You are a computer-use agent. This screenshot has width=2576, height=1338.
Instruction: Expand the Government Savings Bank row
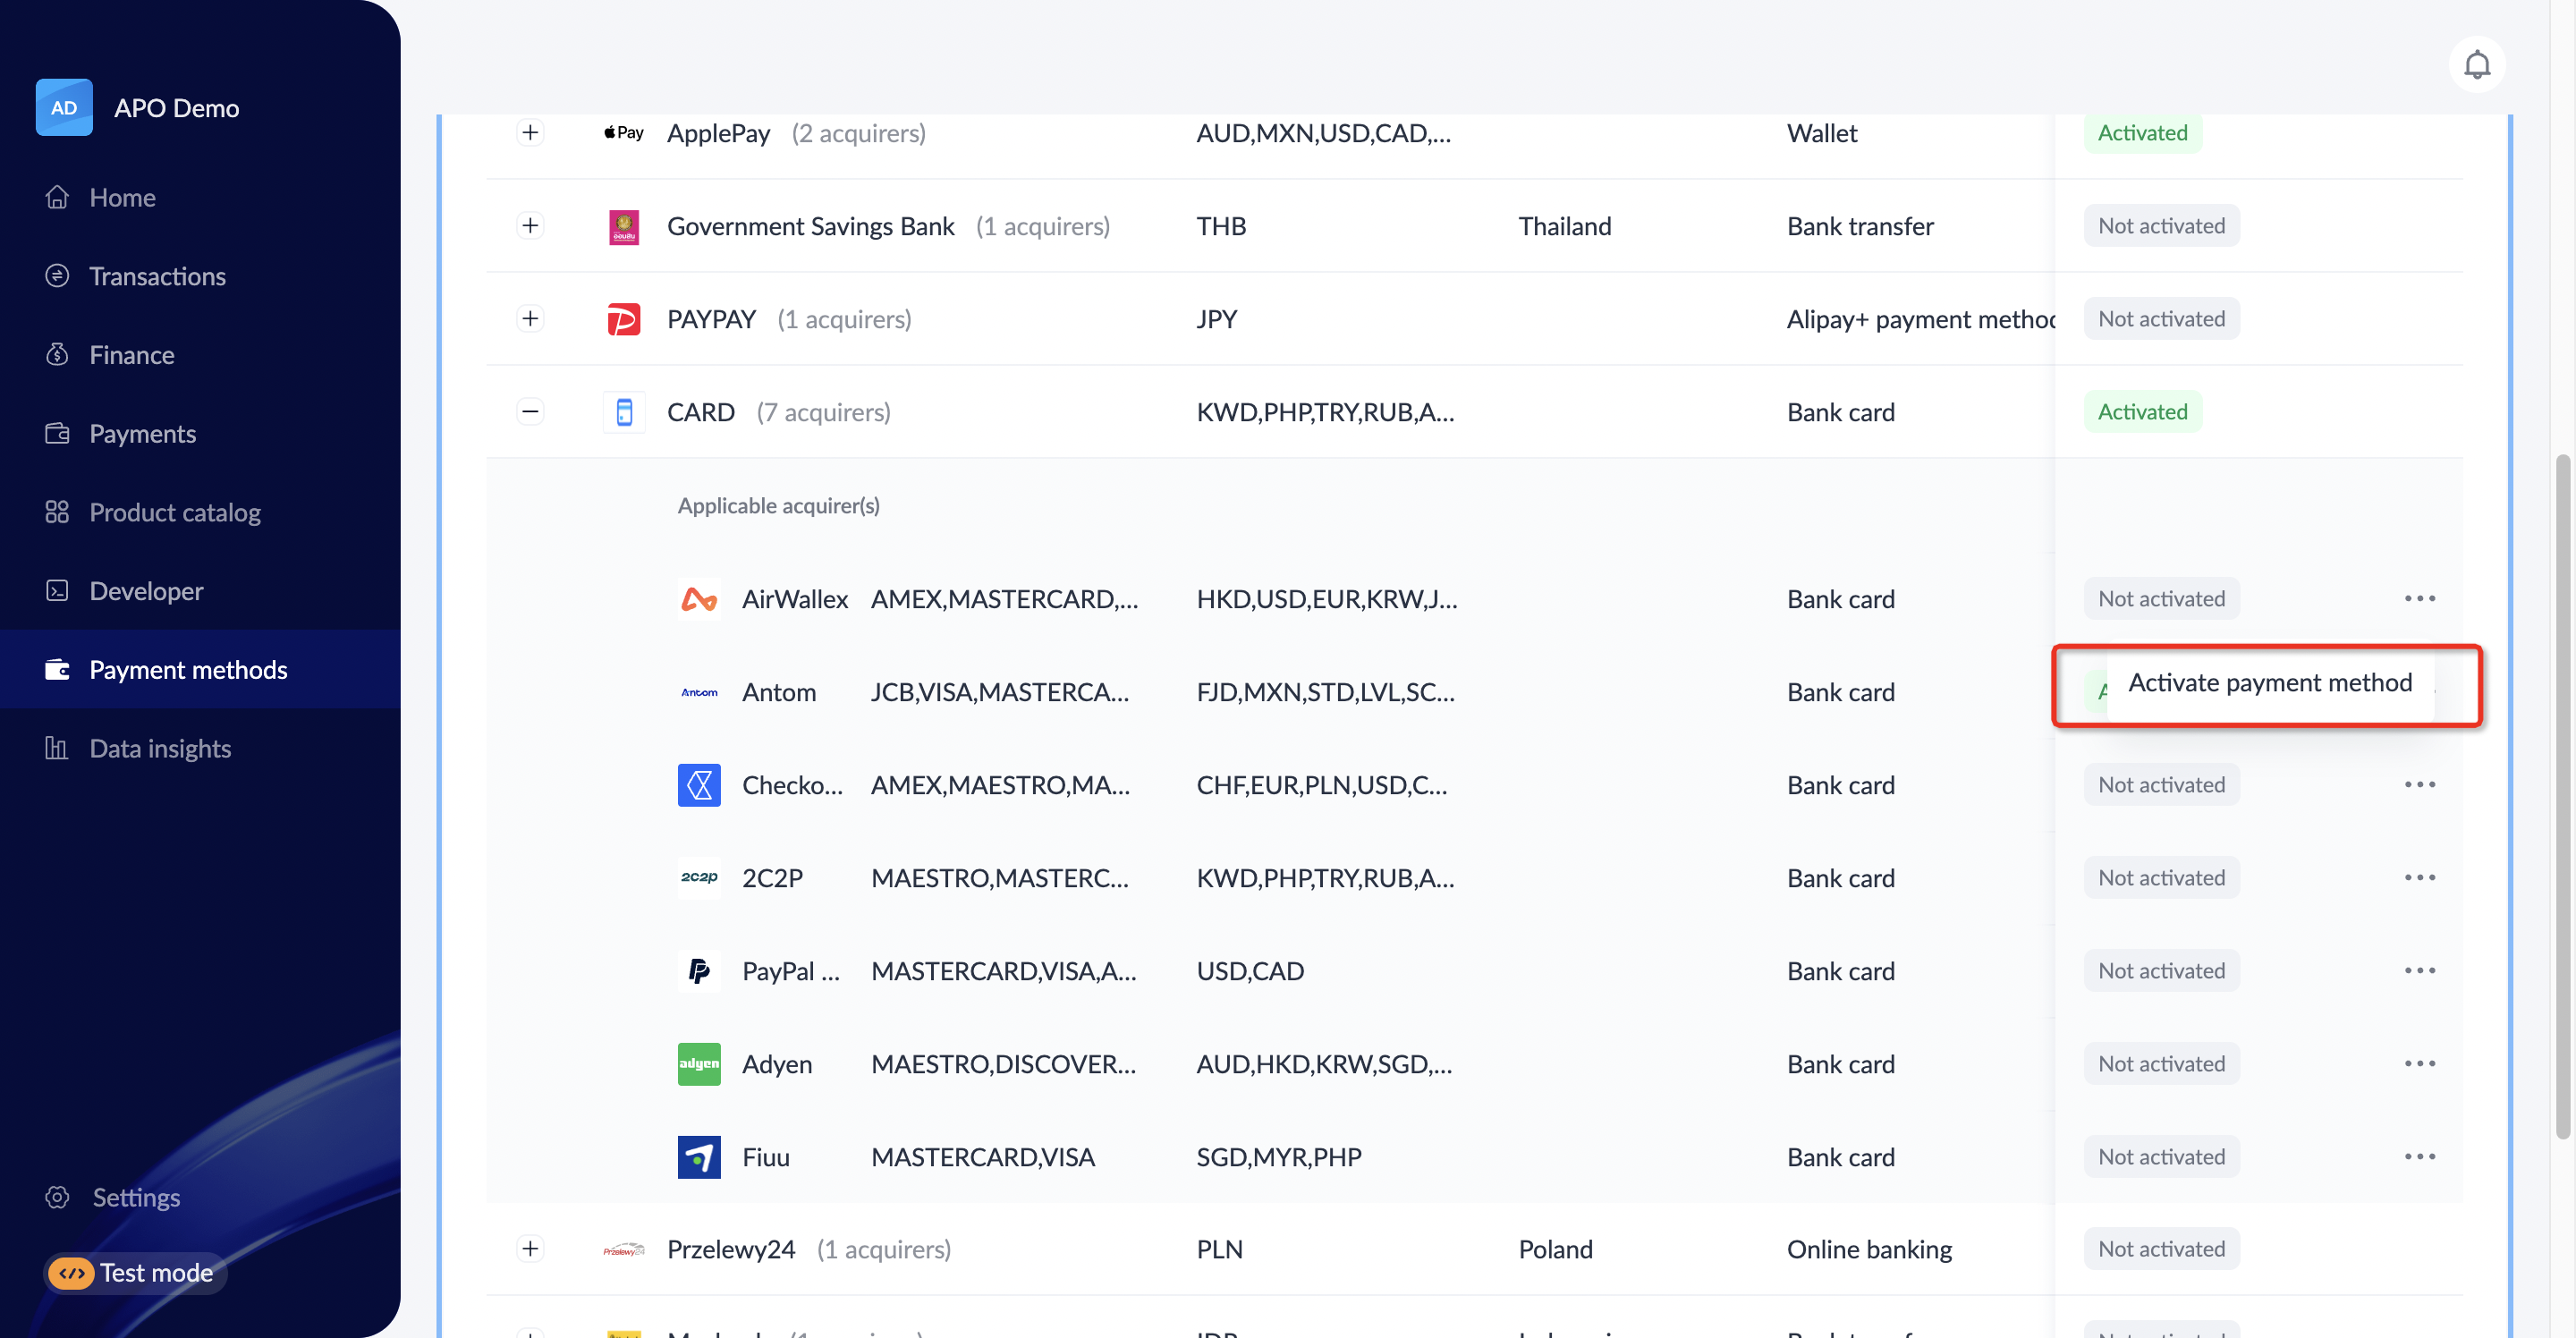coord(530,226)
